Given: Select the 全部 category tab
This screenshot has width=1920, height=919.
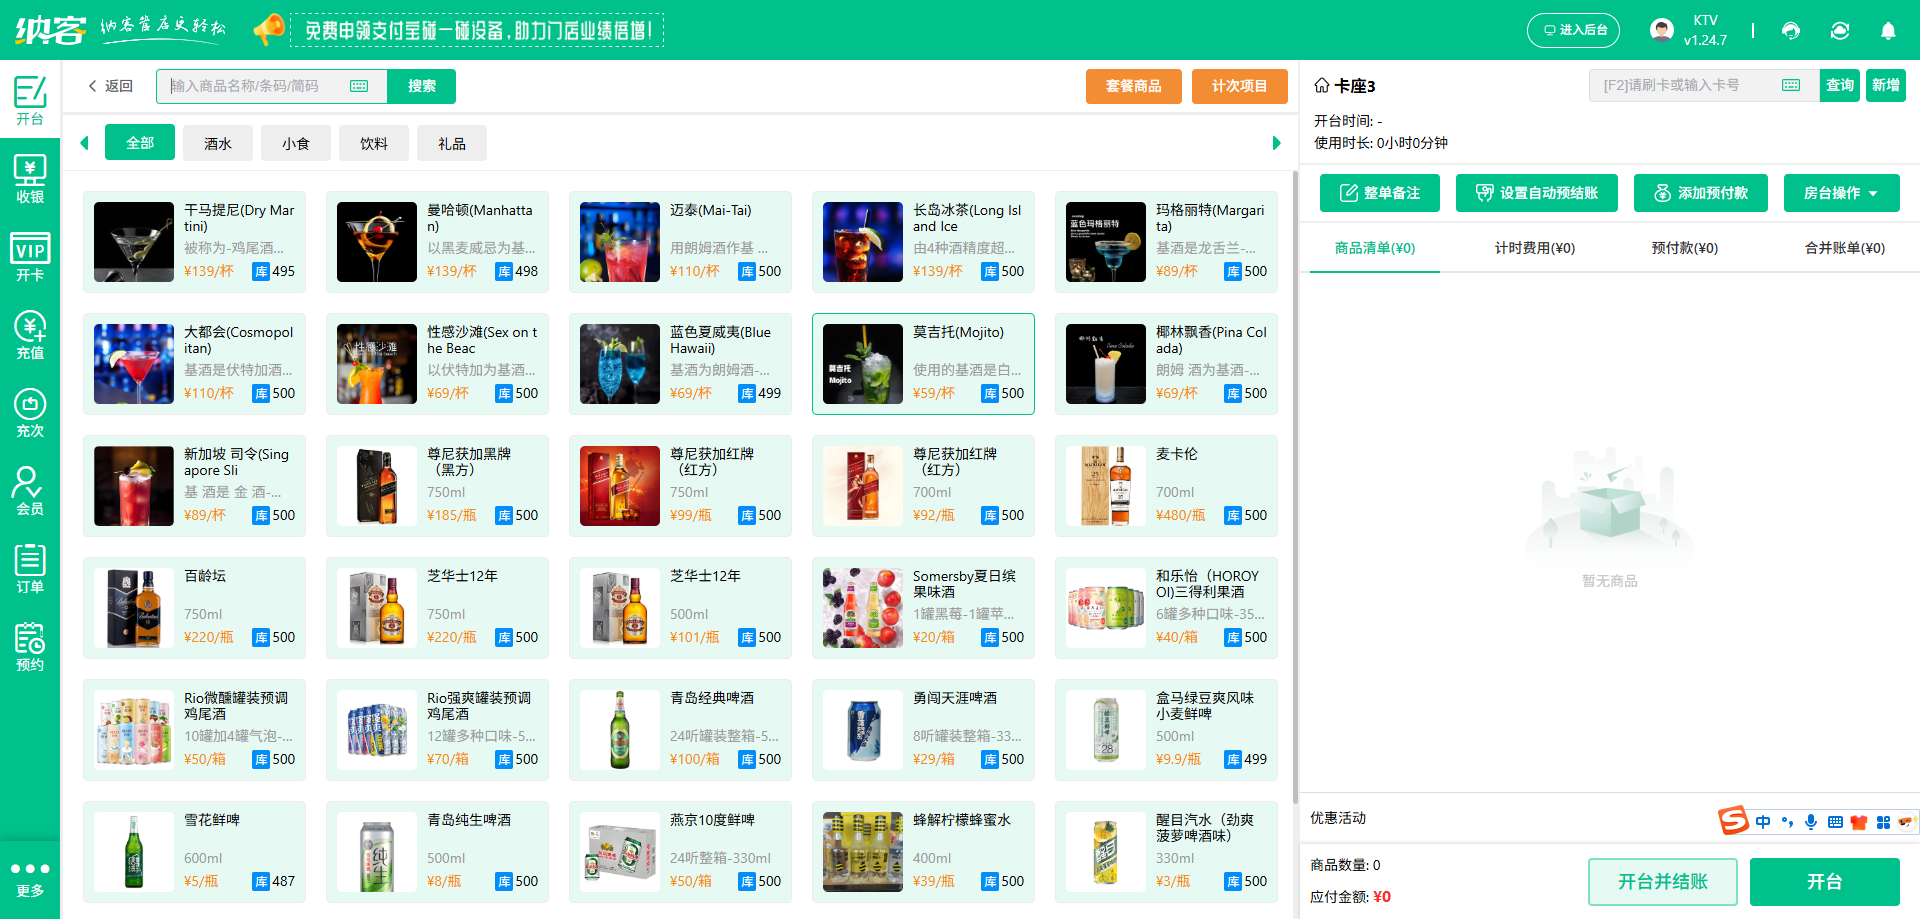Looking at the screenshot, I should click(x=140, y=143).
